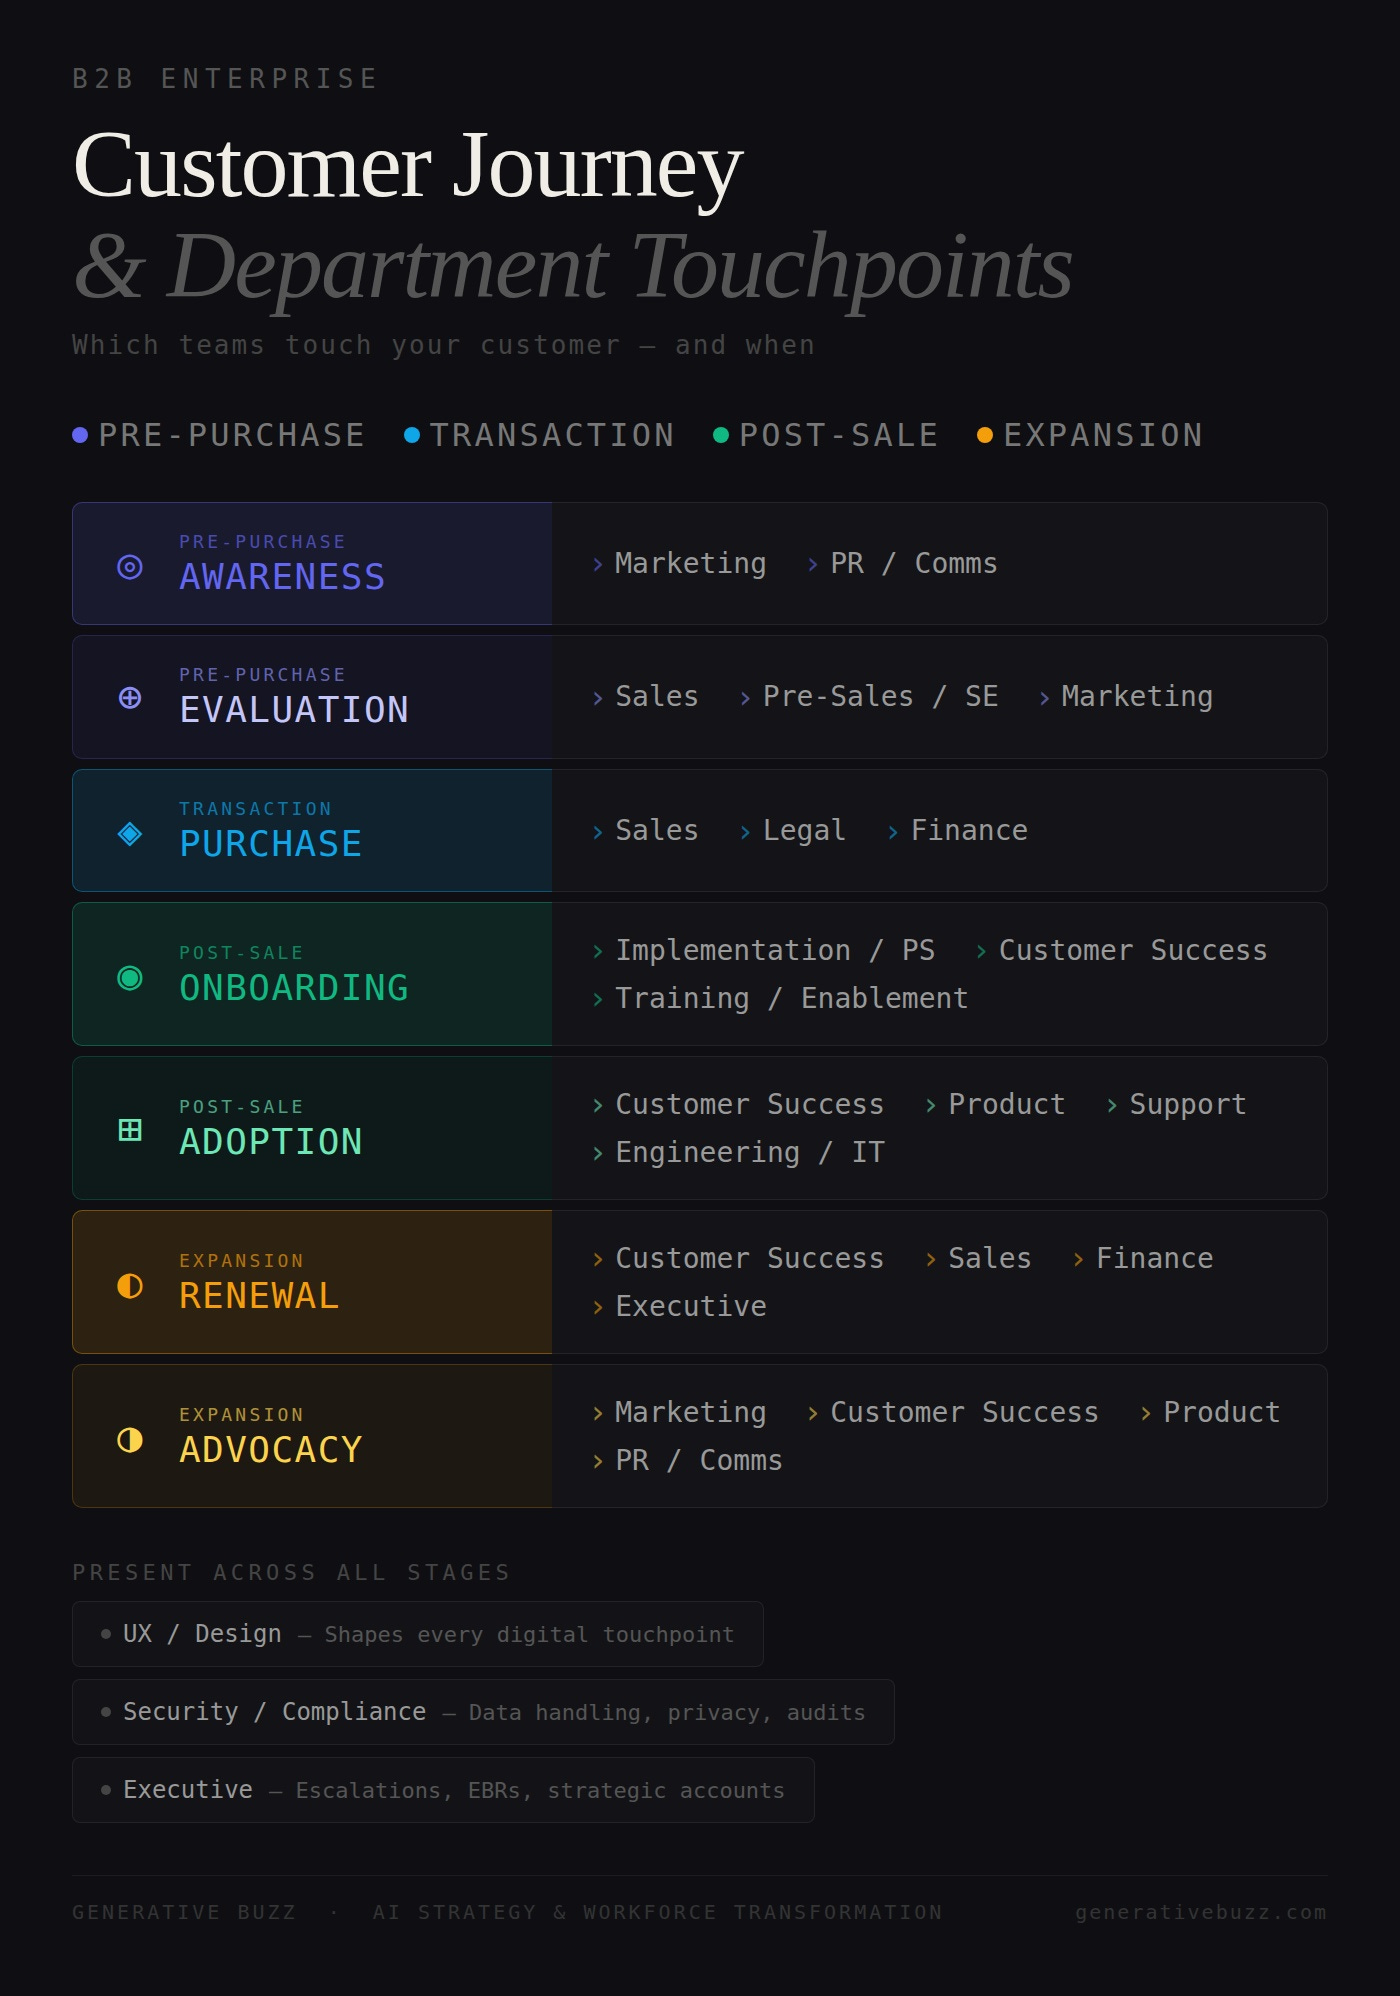The width and height of the screenshot is (1400, 1996).
Task: Click the Awareness stage target icon
Action: tap(130, 567)
